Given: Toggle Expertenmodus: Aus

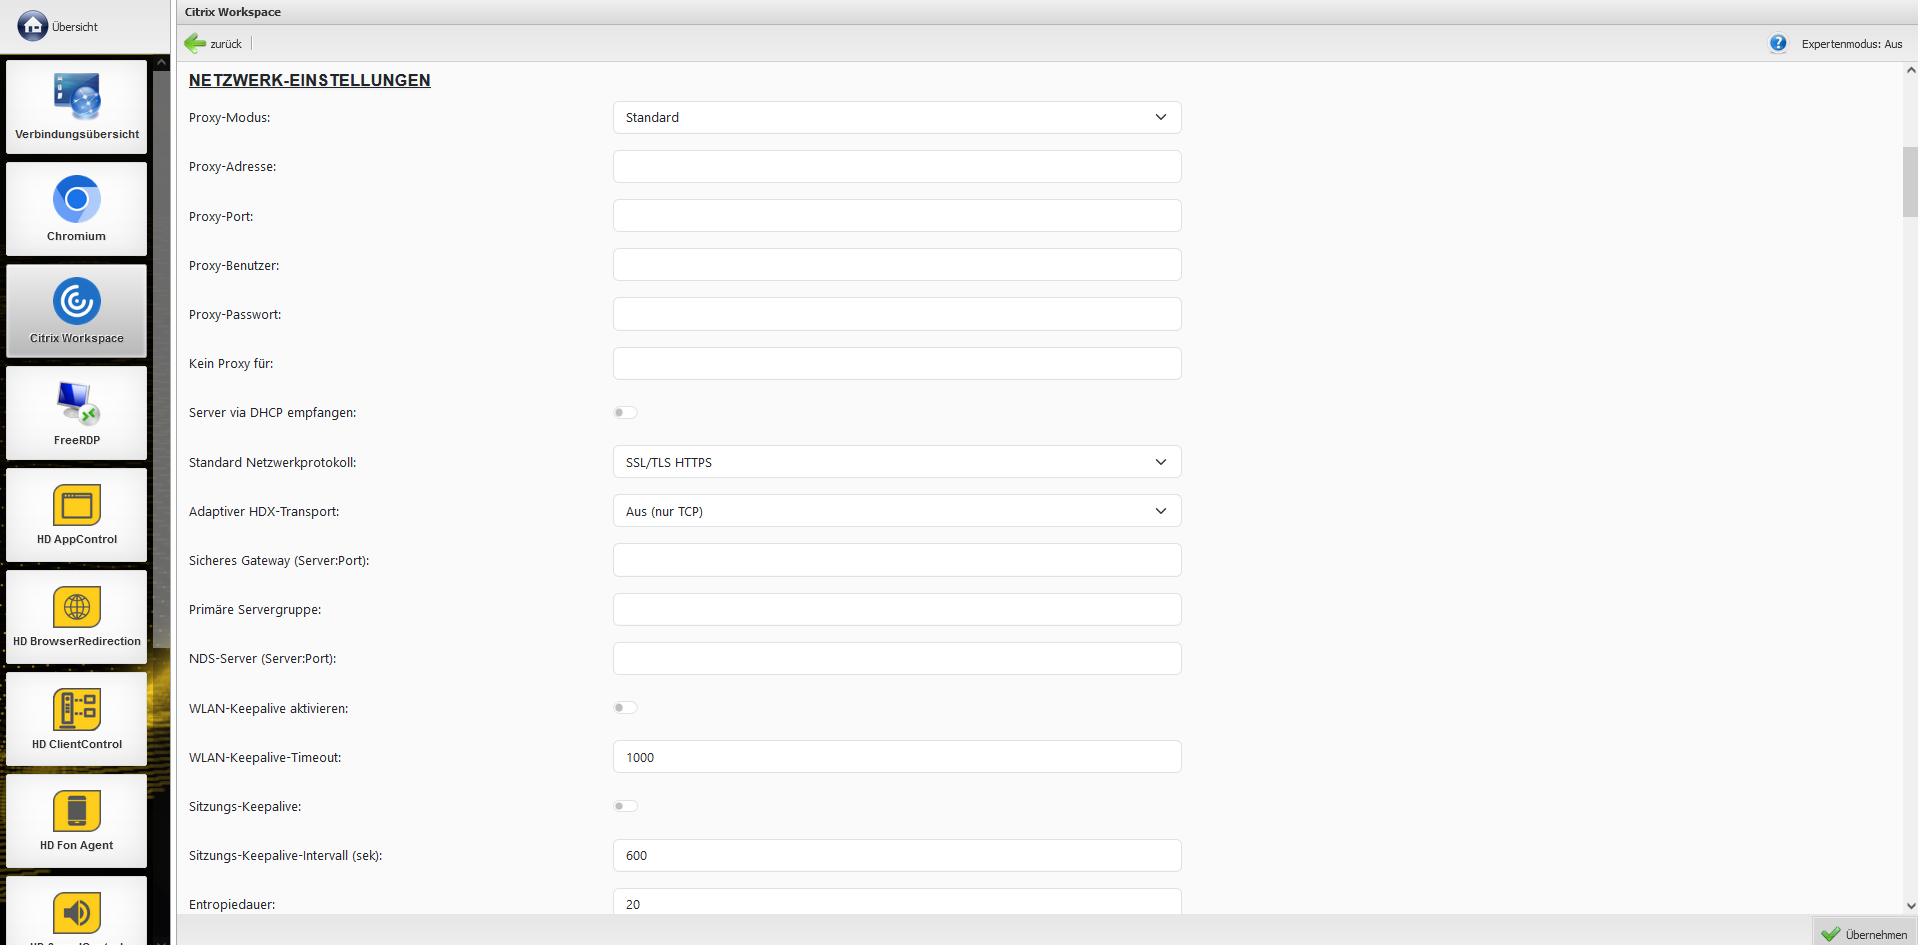Looking at the screenshot, I should pyautogui.click(x=1852, y=44).
